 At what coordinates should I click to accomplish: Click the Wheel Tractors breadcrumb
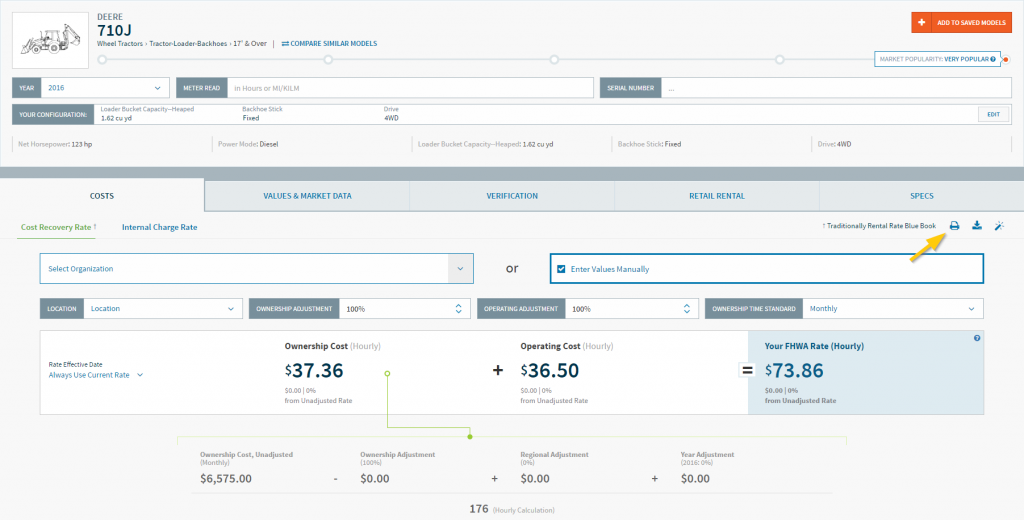[120, 44]
